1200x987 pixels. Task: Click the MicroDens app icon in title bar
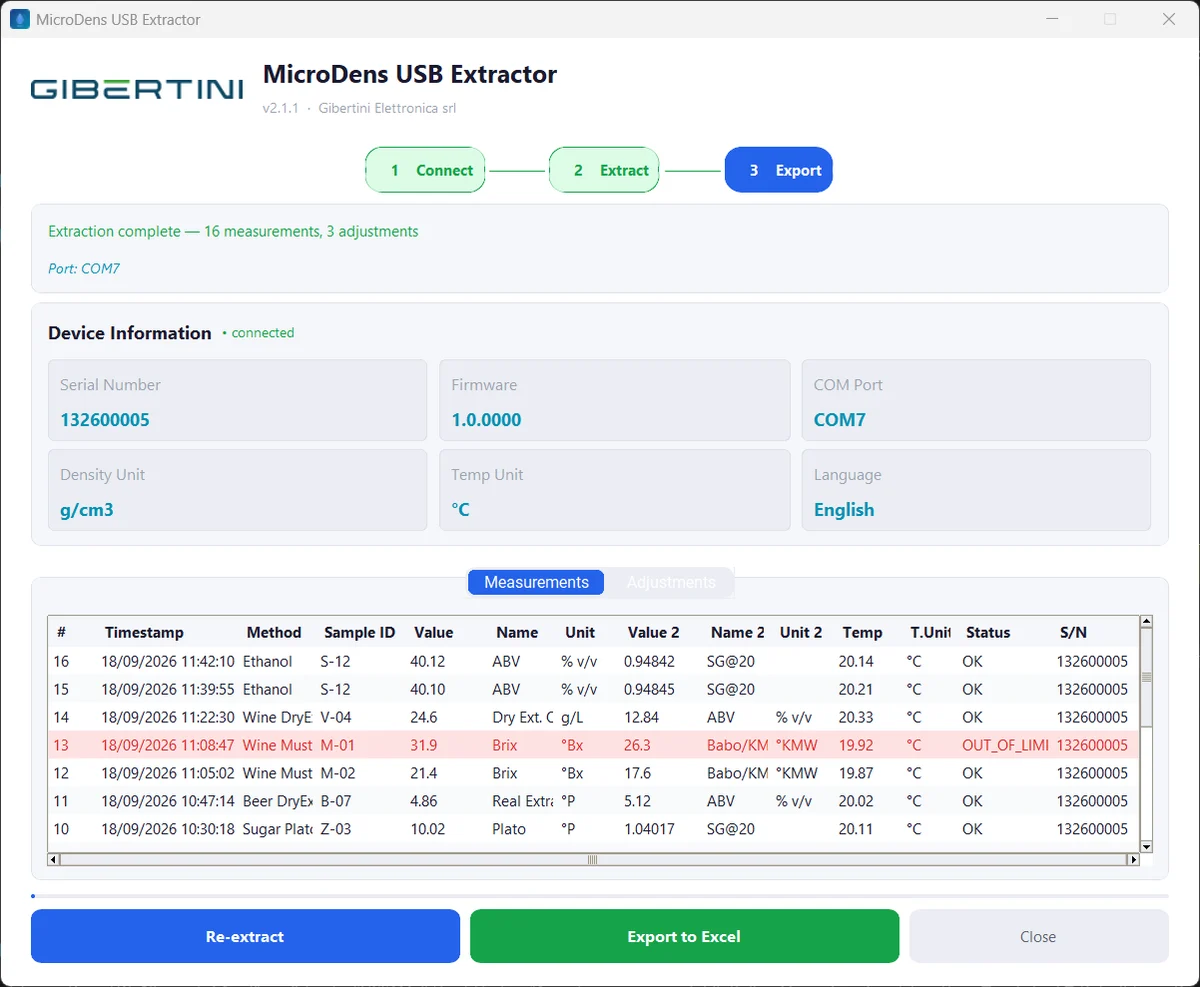tap(20, 19)
